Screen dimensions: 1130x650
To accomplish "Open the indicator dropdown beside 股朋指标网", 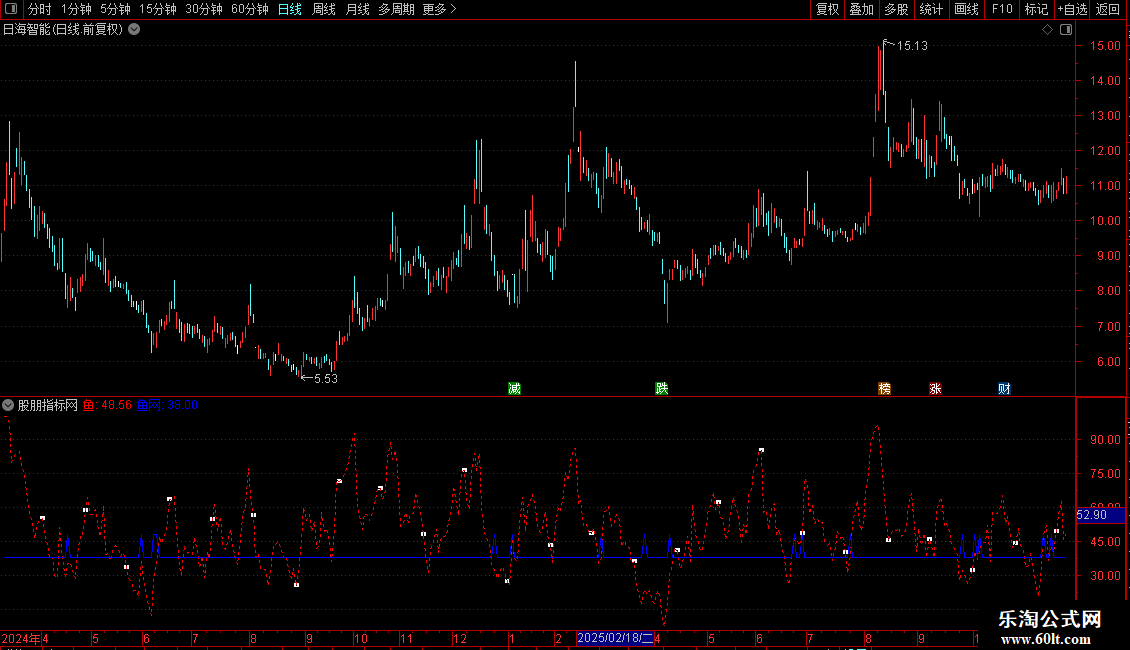I will point(8,405).
